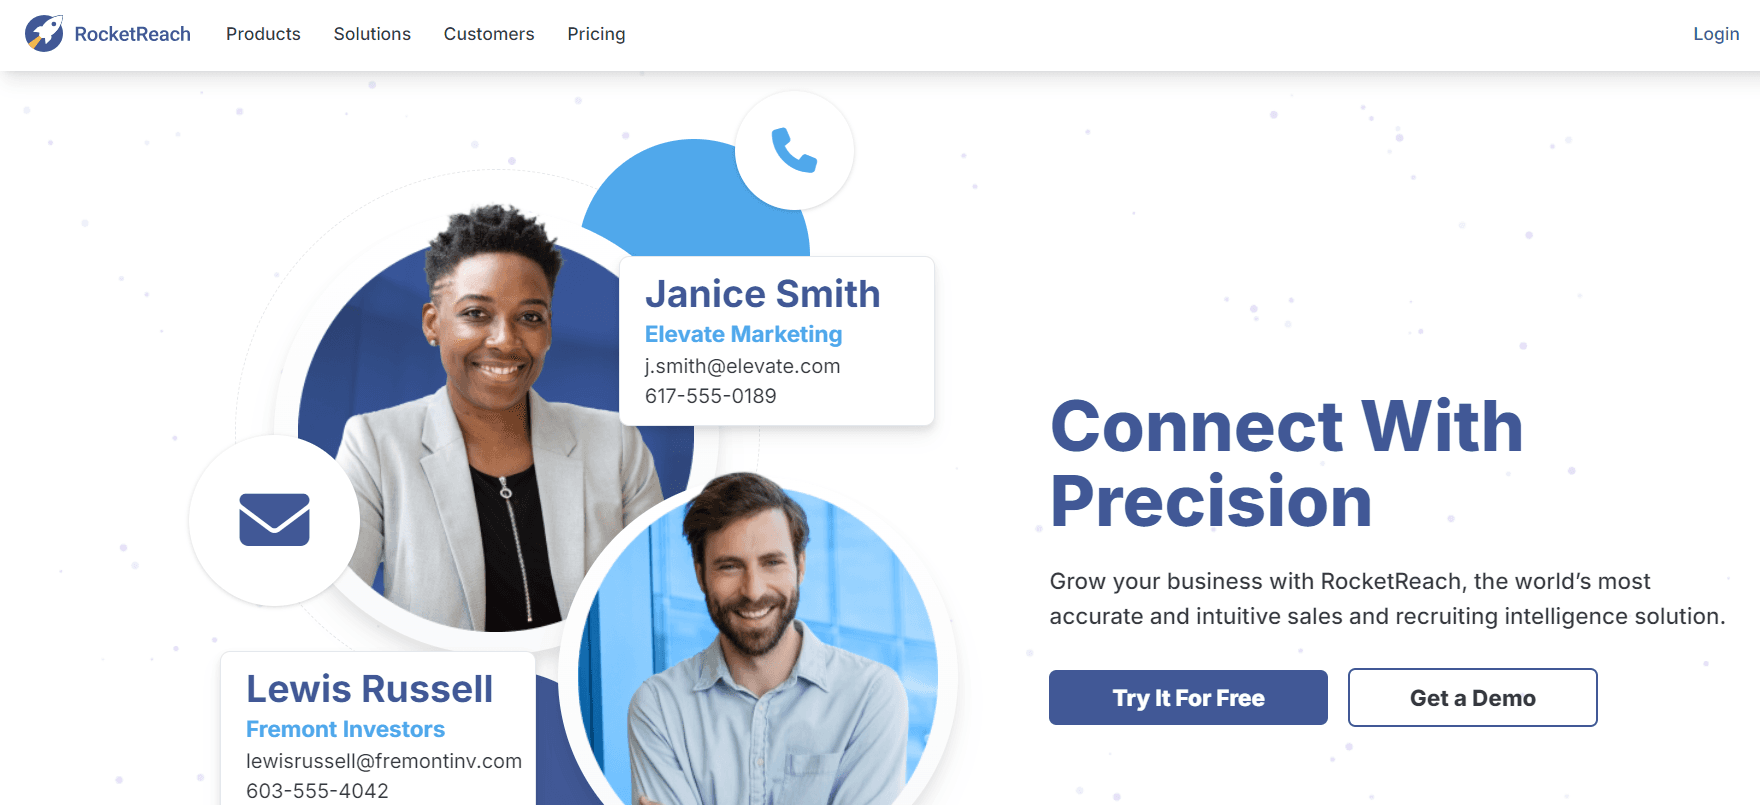Click the Fremont Investors company text
The height and width of the screenshot is (805, 1760).
pos(346,729)
